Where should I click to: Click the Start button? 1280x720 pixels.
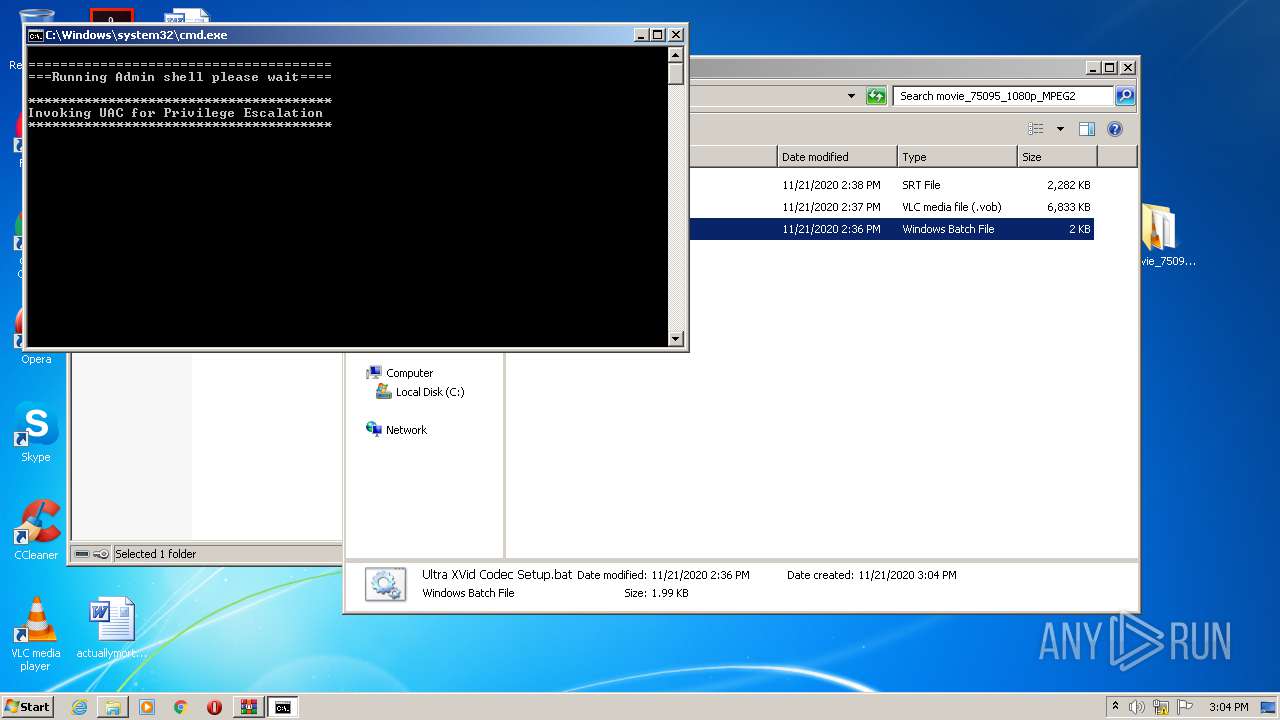tap(28, 707)
